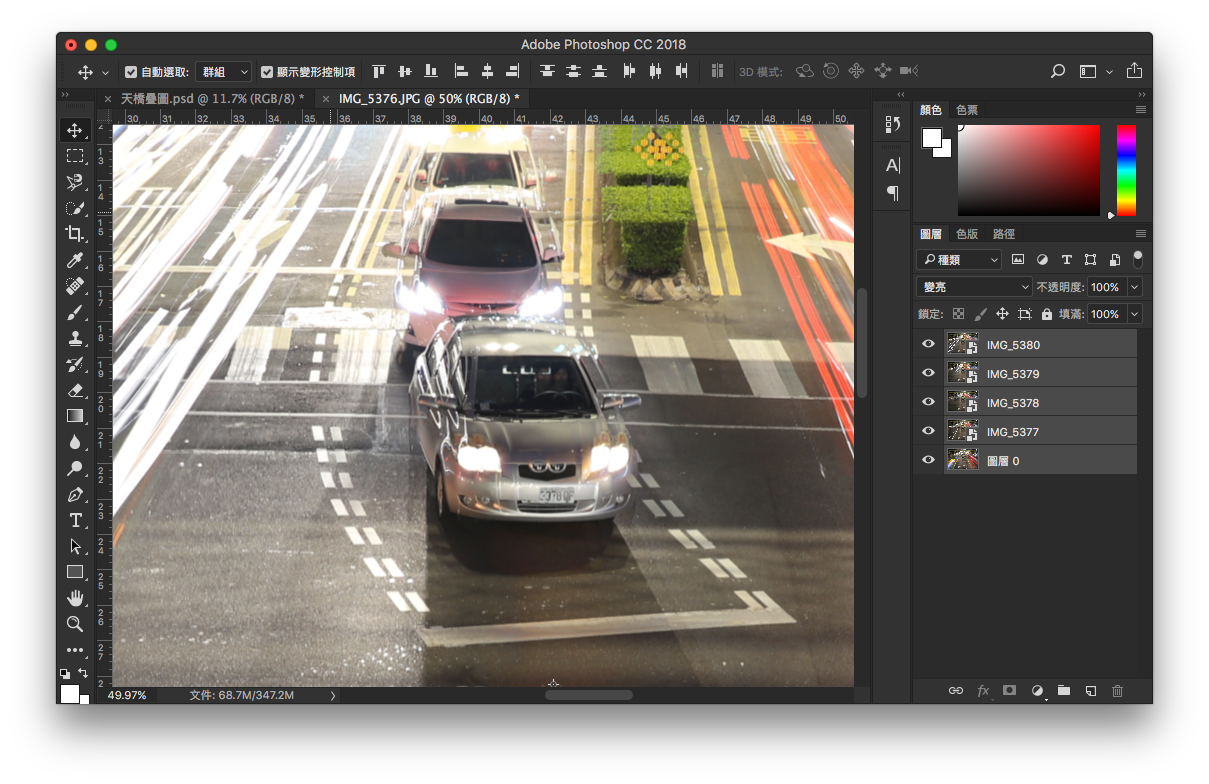Hide the IMG_5379 layer
The width and height of the screenshot is (1209, 784).
click(x=928, y=373)
